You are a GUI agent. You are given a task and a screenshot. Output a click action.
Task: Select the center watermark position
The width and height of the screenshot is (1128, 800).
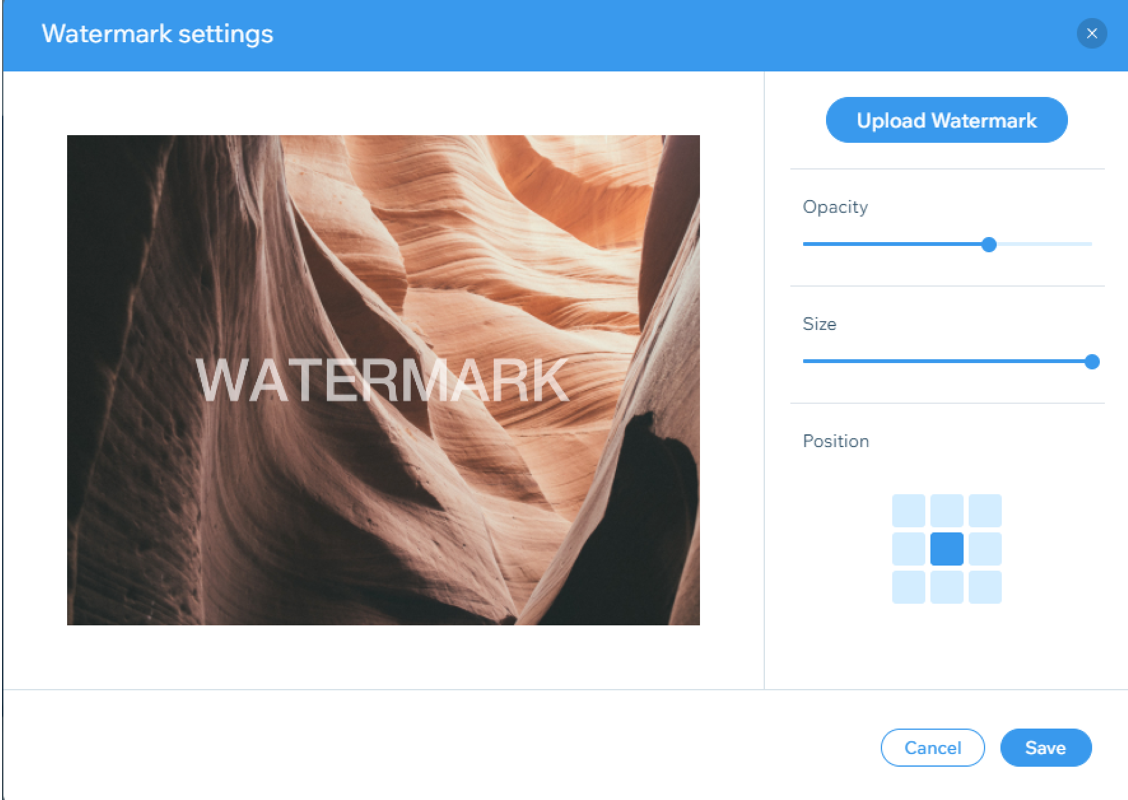point(947,549)
